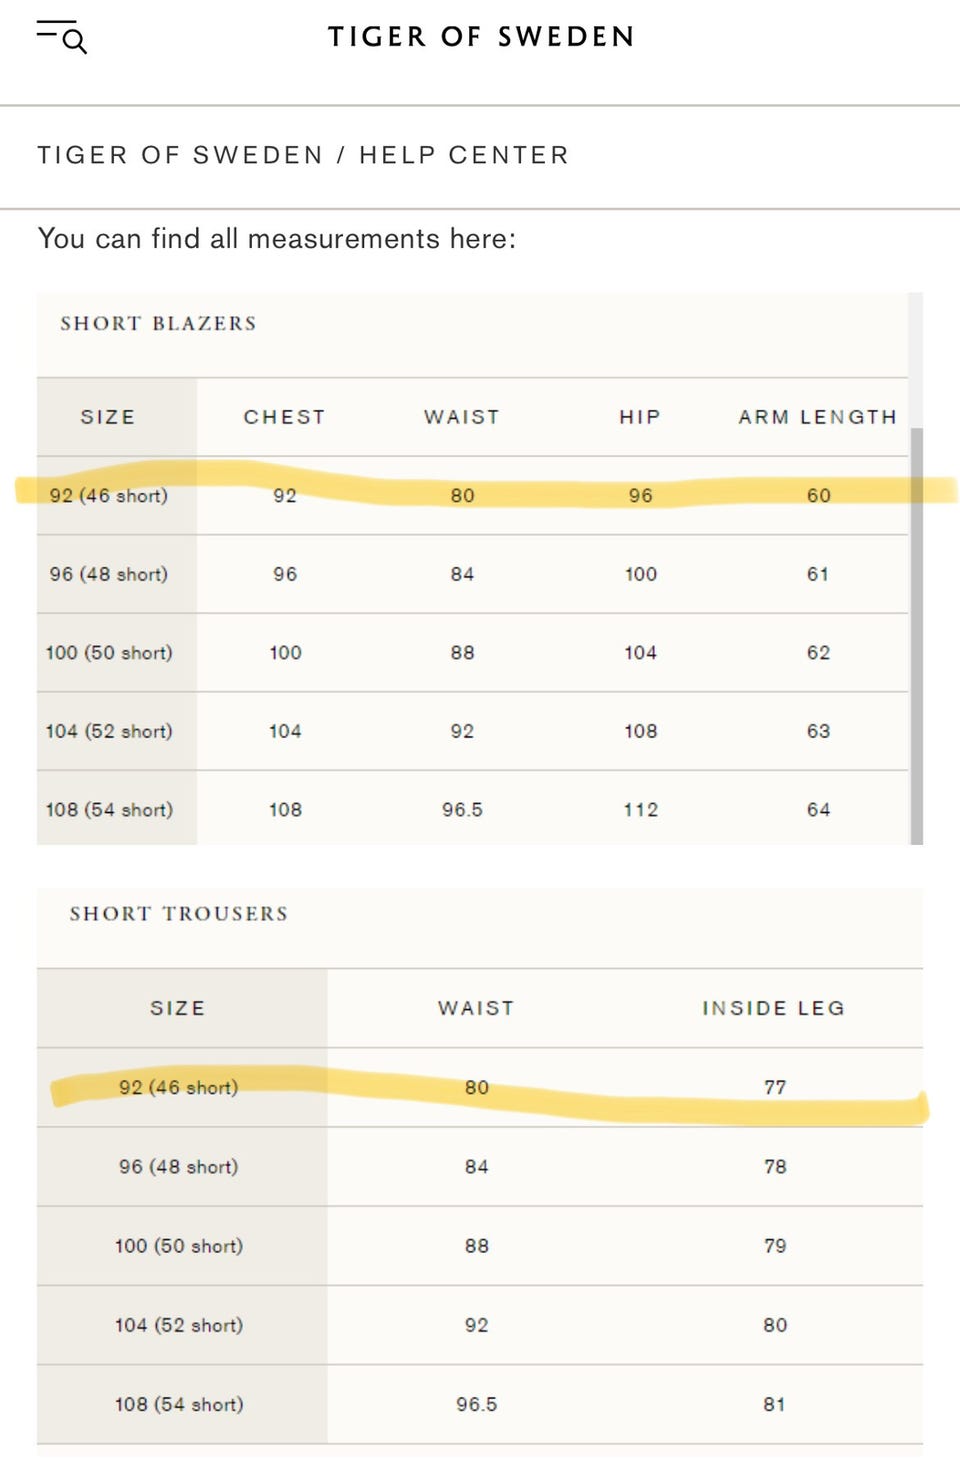Click the Short Blazers table title
The height and width of the screenshot is (1460, 960).
pos(158,323)
